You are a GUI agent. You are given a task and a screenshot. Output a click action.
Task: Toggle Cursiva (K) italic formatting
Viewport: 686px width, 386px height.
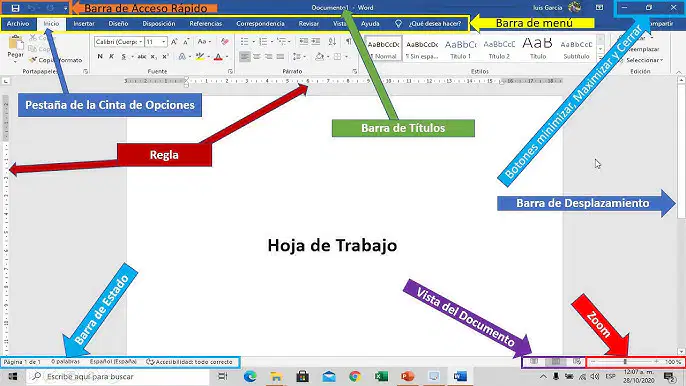[x=112, y=56]
